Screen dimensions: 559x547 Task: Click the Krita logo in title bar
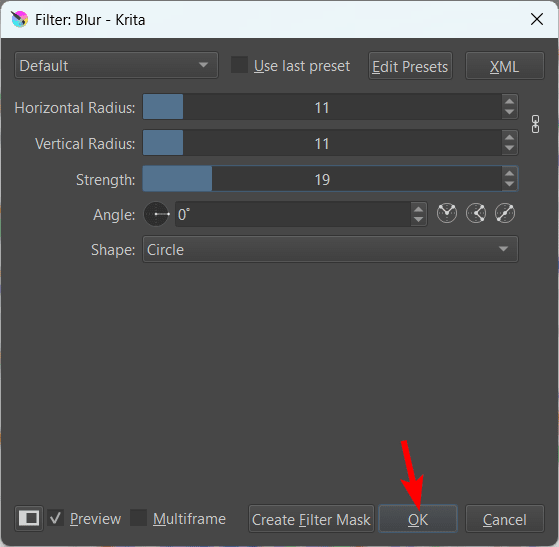[x=19, y=19]
